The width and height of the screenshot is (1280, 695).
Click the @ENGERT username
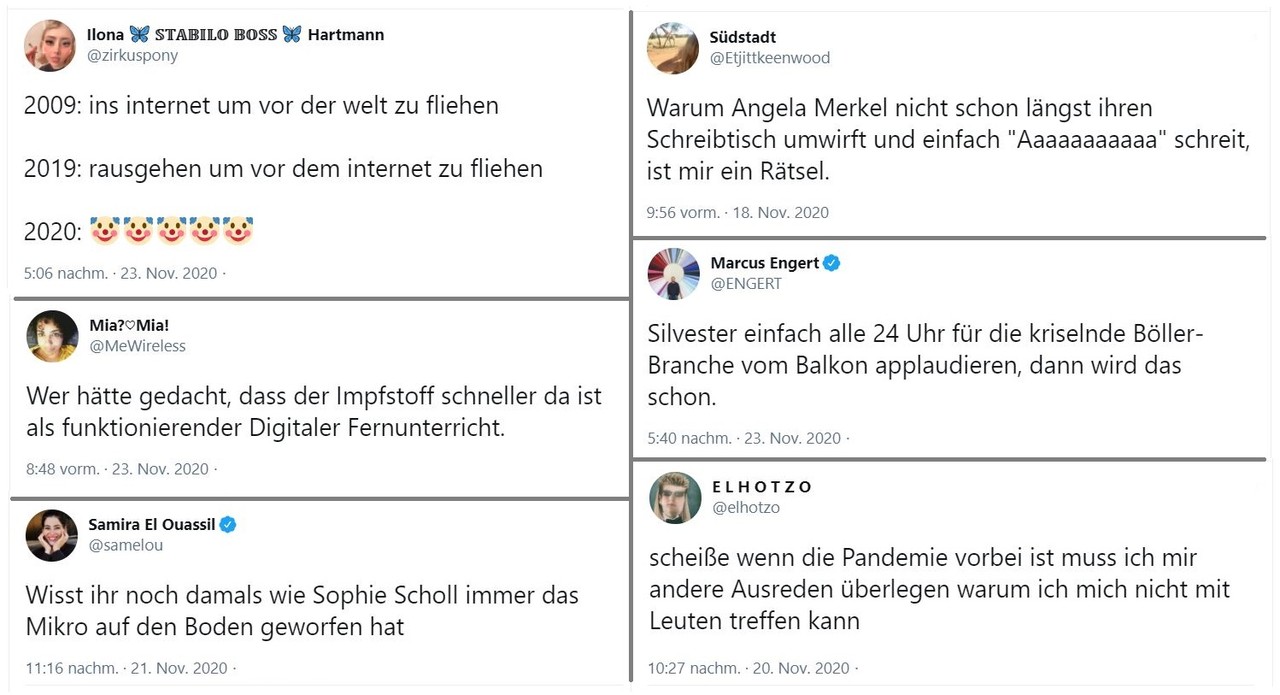click(746, 284)
